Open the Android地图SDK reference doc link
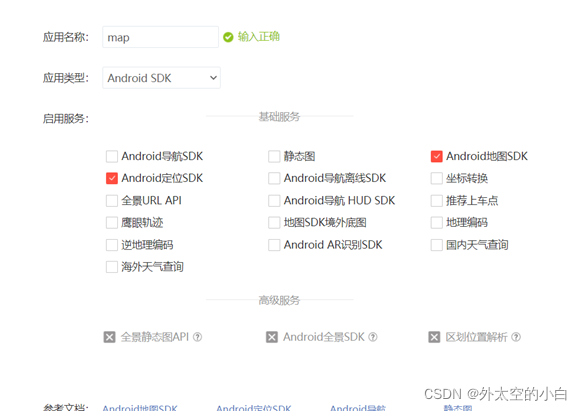This screenshot has width=582, height=411. (140, 407)
